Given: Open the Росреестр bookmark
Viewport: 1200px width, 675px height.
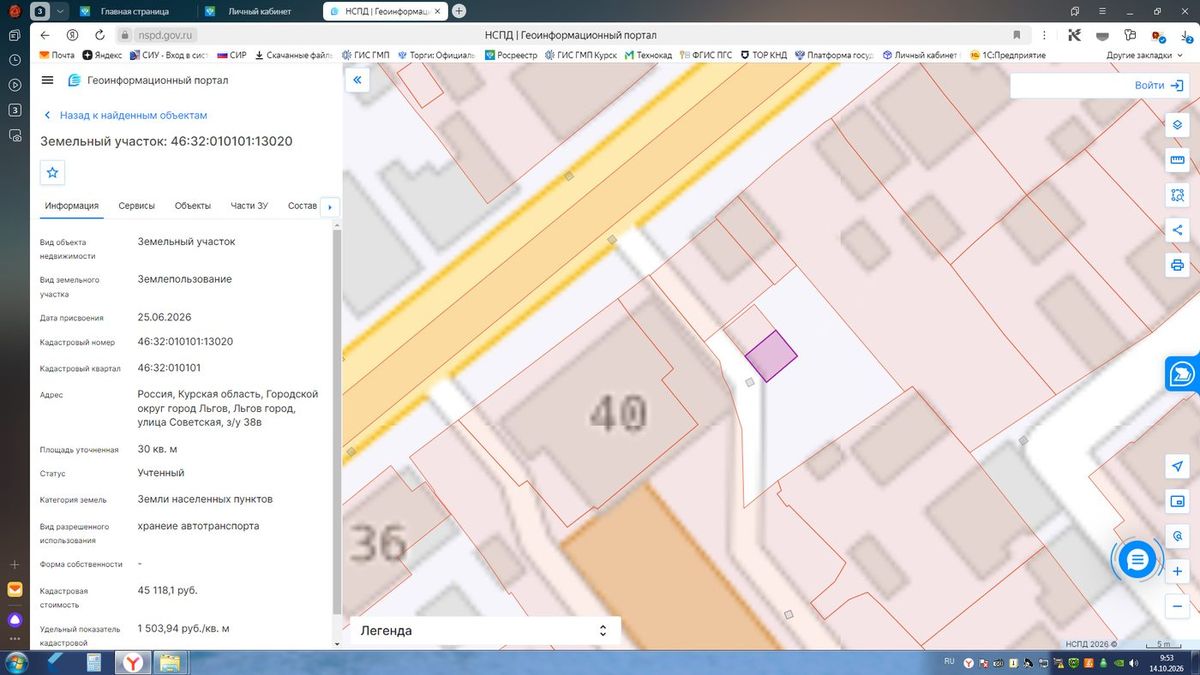Looking at the screenshot, I should [x=509, y=55].
